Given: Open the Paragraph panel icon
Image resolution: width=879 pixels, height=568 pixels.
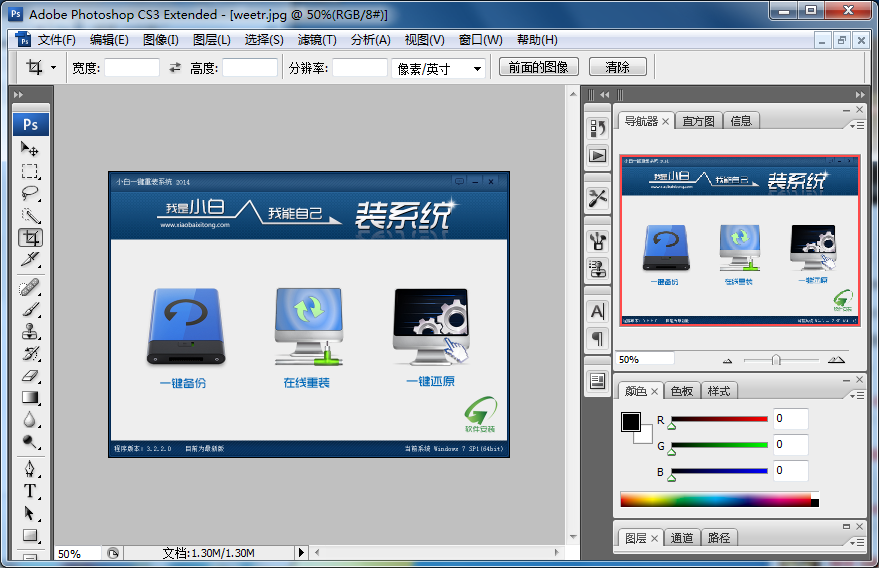Looking at the screenshot, I should tap(598, 339).
